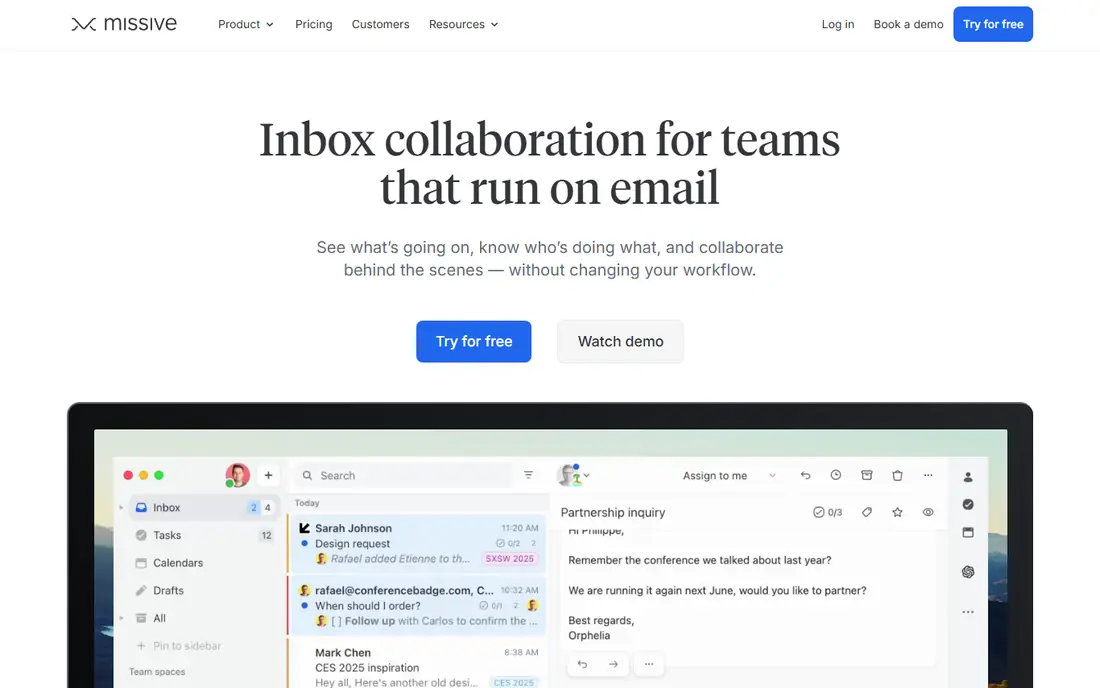Open the assignee avatar dropdown
The image size is (1100, 688).
pos(574,475)
